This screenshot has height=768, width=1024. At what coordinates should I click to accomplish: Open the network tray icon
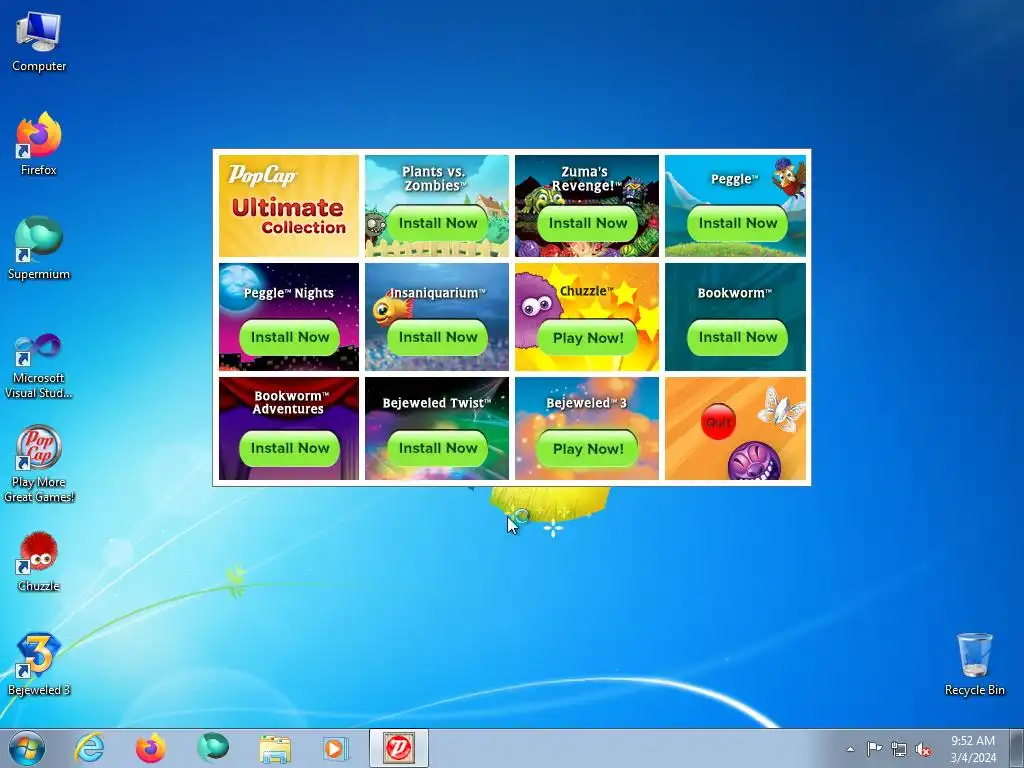[899, 749]
